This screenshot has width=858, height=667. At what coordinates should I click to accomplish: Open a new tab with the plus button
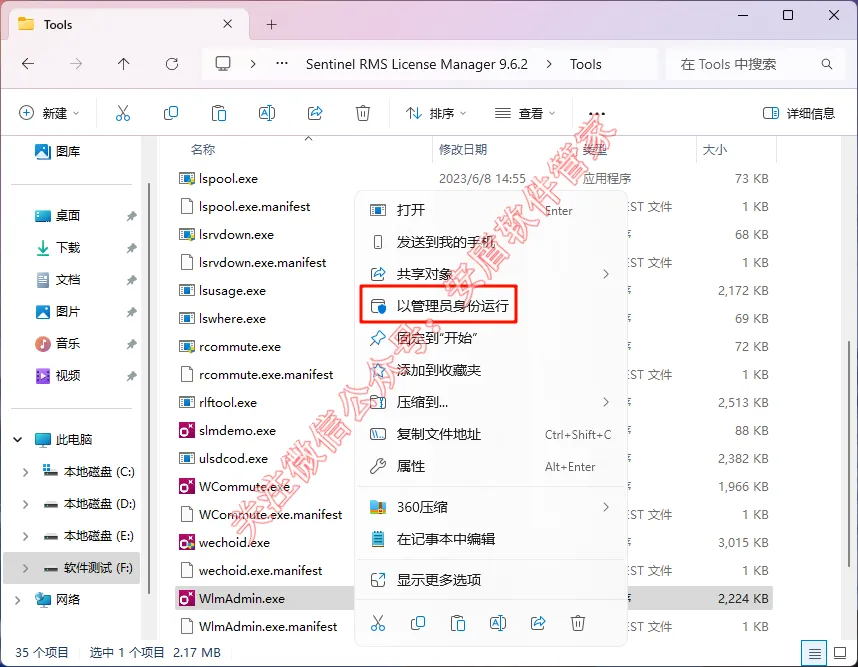[x=271, y=25]
